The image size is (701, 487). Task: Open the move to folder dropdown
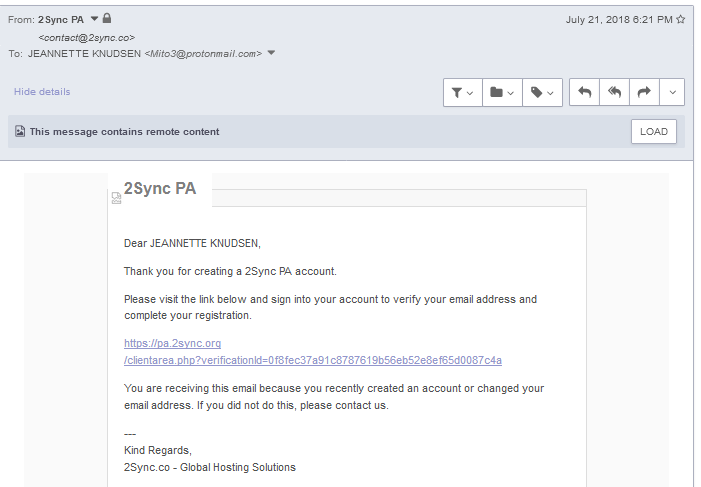(502, 93)
